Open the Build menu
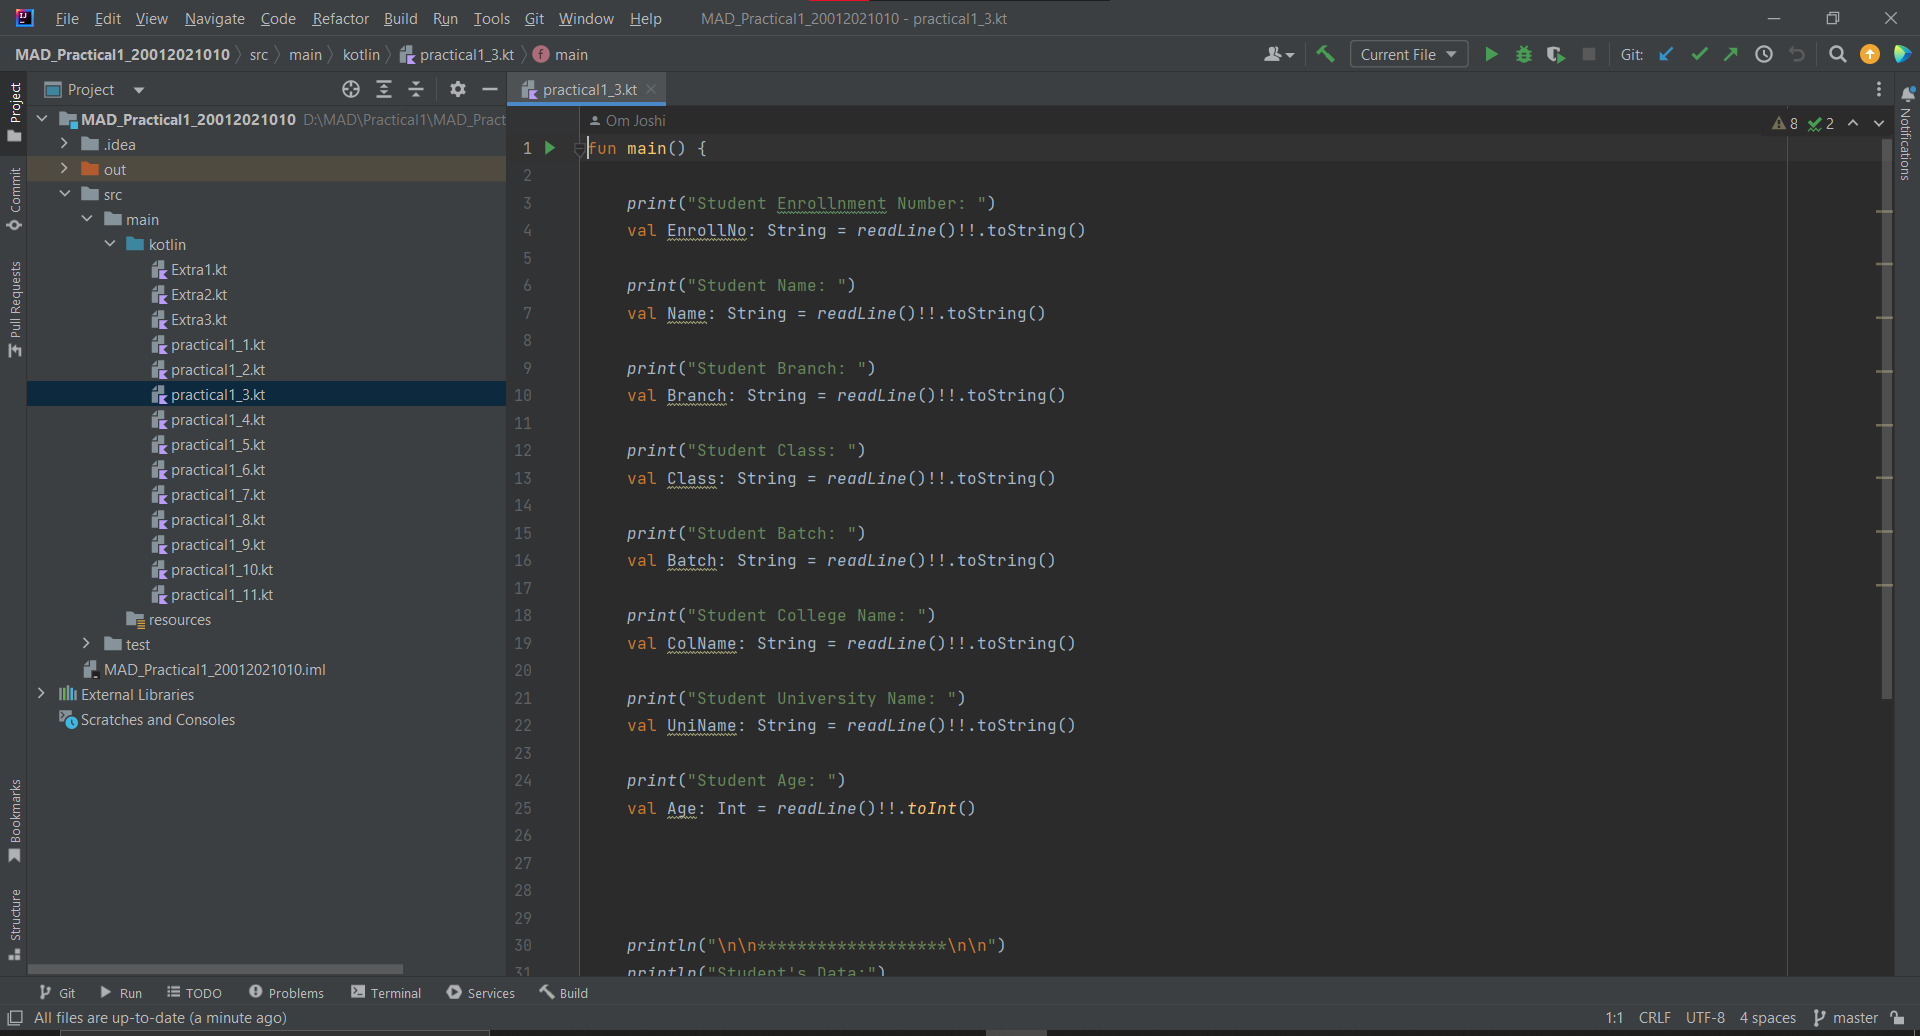The height and width of the screenshot is (1036, 1920). point(400,19)
